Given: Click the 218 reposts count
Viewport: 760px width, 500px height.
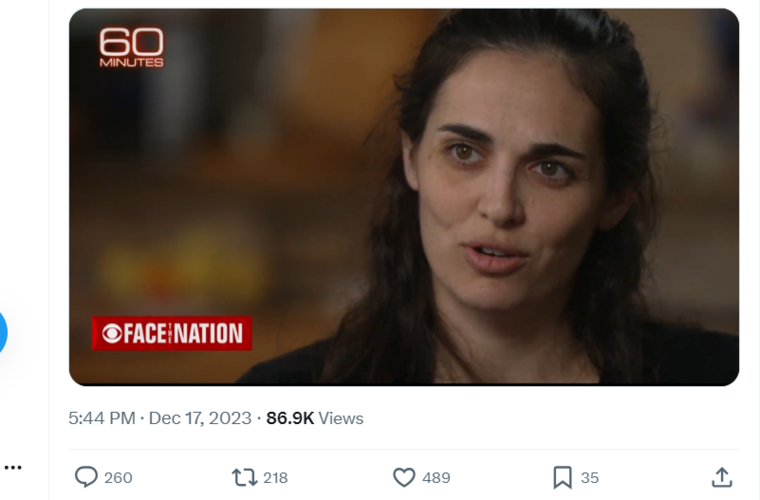Looking at the screenshot, I should tap(275, 478).
